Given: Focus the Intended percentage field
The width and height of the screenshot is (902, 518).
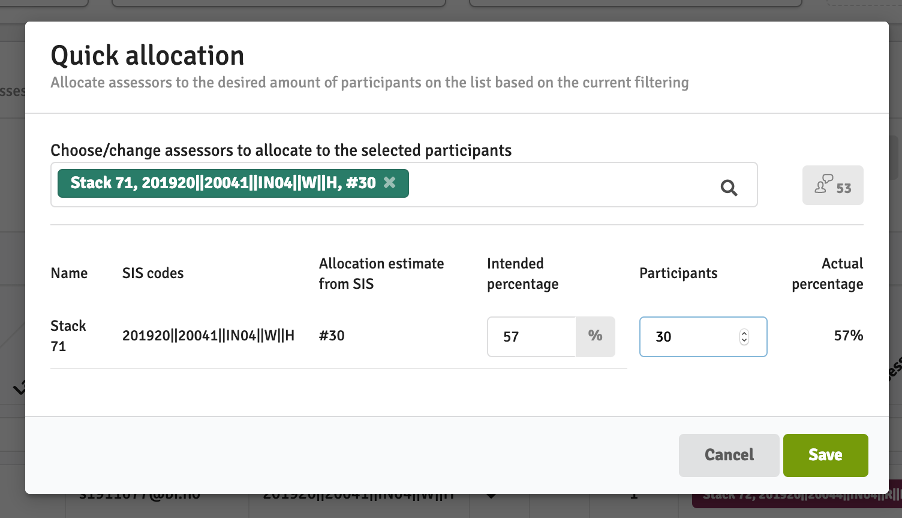Looking at the screenshot, I should tap(531, 337).
